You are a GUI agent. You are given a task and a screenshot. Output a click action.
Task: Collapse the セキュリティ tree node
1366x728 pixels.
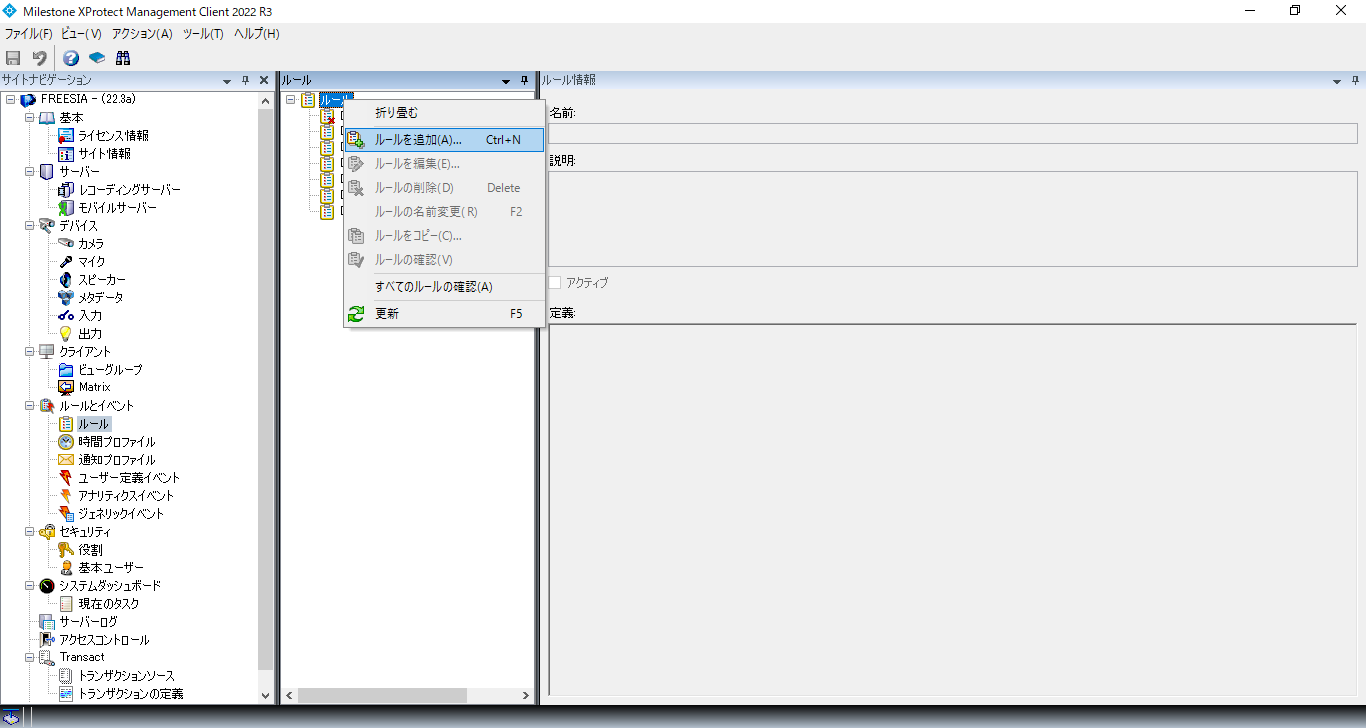click(30, 532)
